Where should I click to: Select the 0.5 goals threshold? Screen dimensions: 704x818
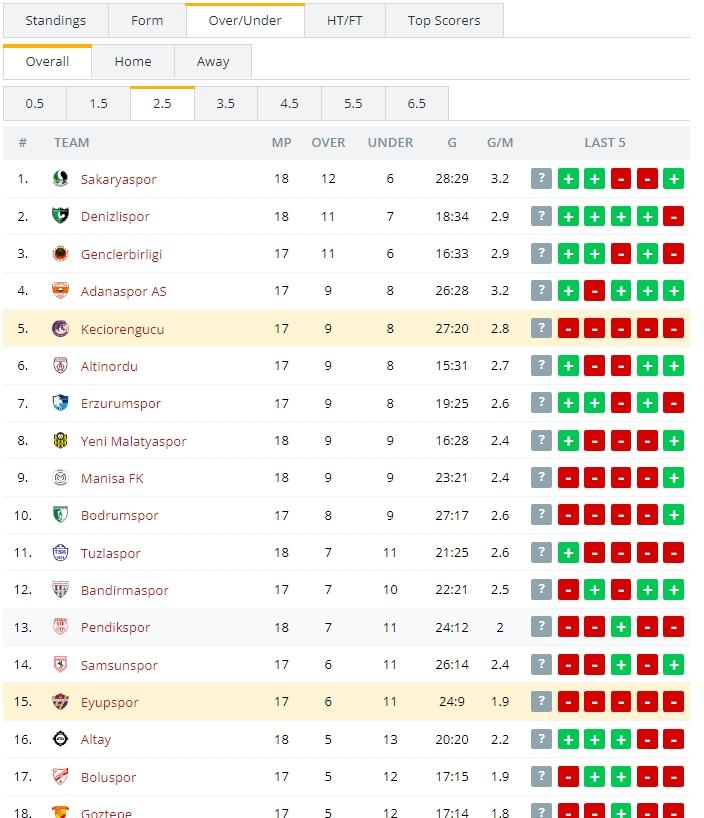[x=35, y=103]
